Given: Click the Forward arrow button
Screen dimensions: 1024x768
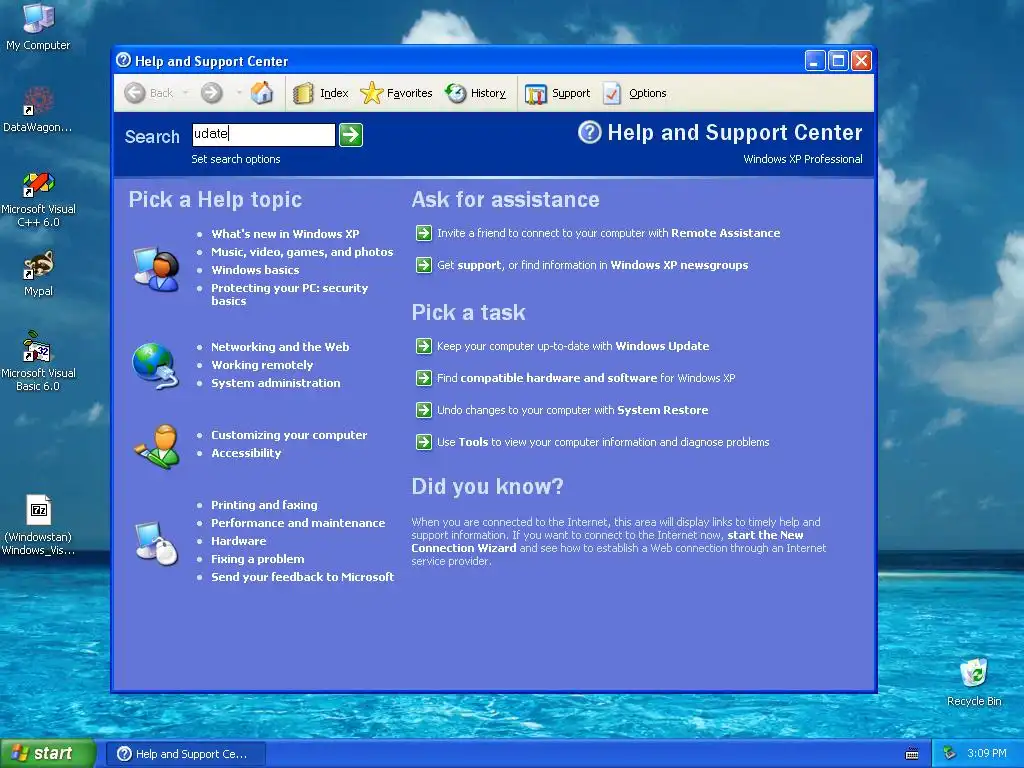Looking at the screenshot, I should pyautogui.click(x=211, y=93).
